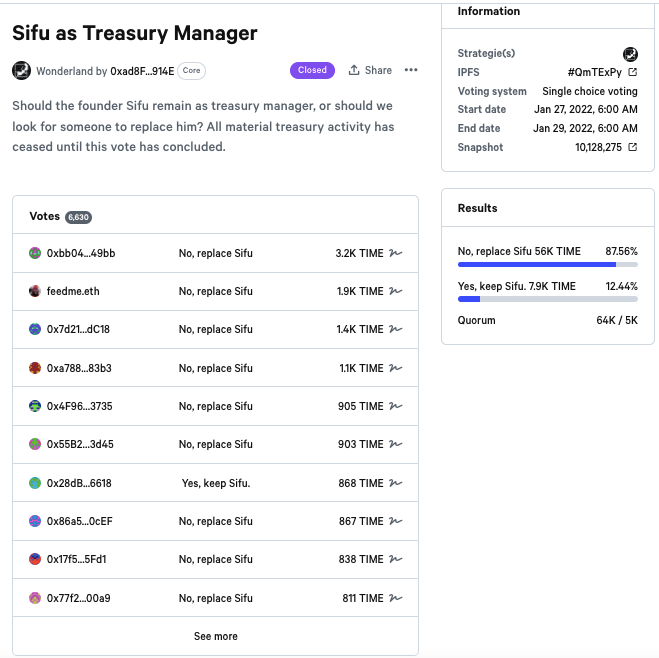Click avatar of voter 0x7d21...dC18
The image size is (659, 658).
tap(35, 329)
